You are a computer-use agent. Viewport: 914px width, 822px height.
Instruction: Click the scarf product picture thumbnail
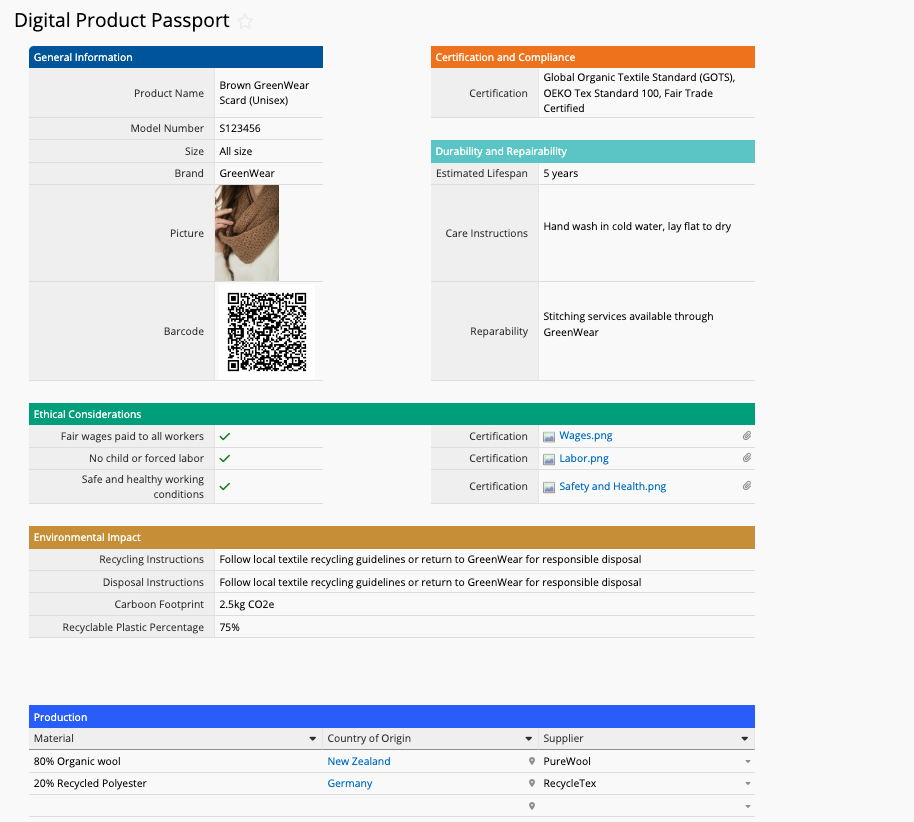(x=247, y=233)
